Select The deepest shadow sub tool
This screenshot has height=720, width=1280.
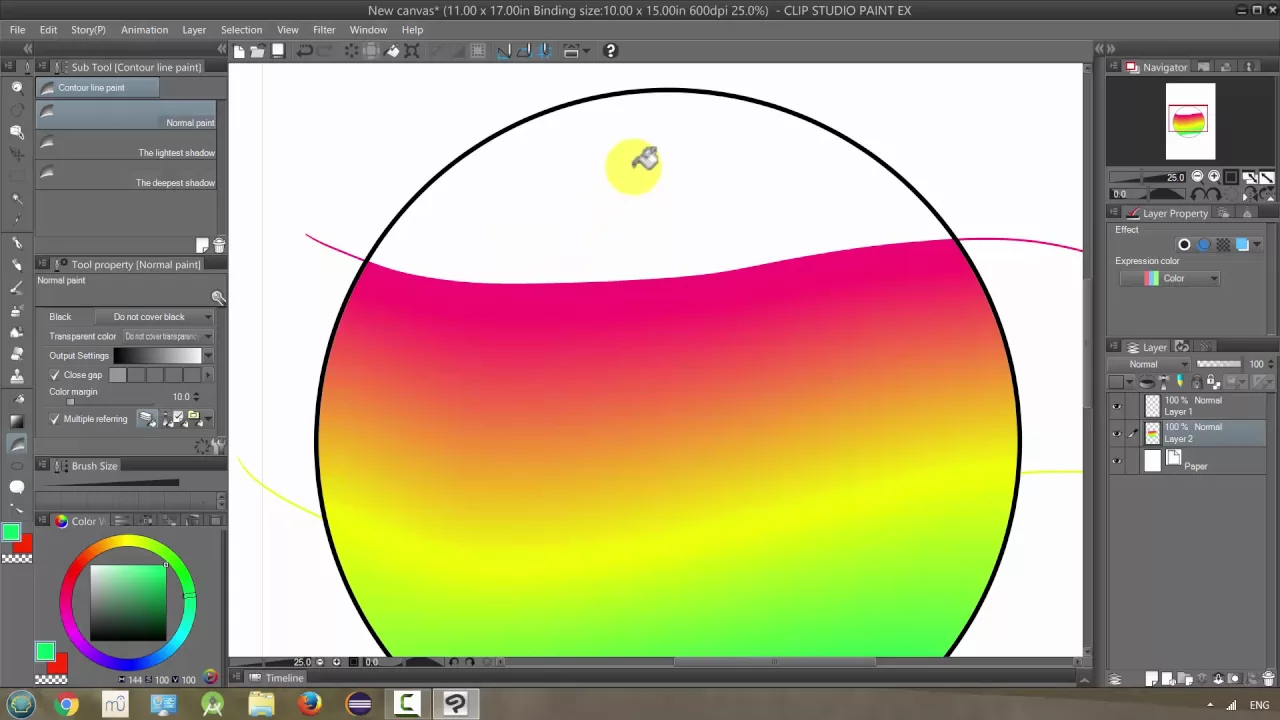click(126, 174)
